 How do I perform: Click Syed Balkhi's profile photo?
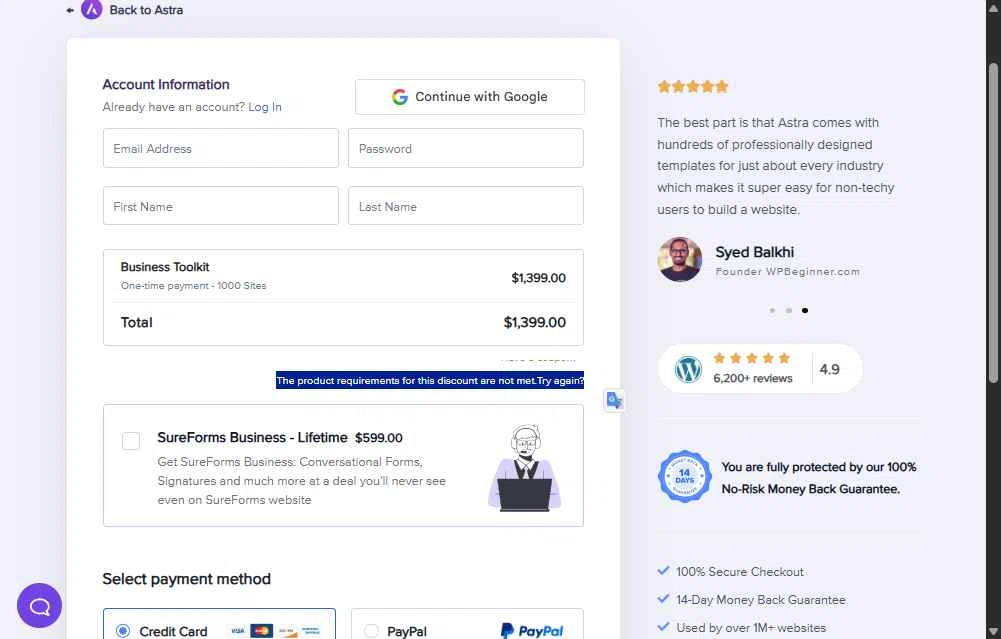tap(680, 259)
